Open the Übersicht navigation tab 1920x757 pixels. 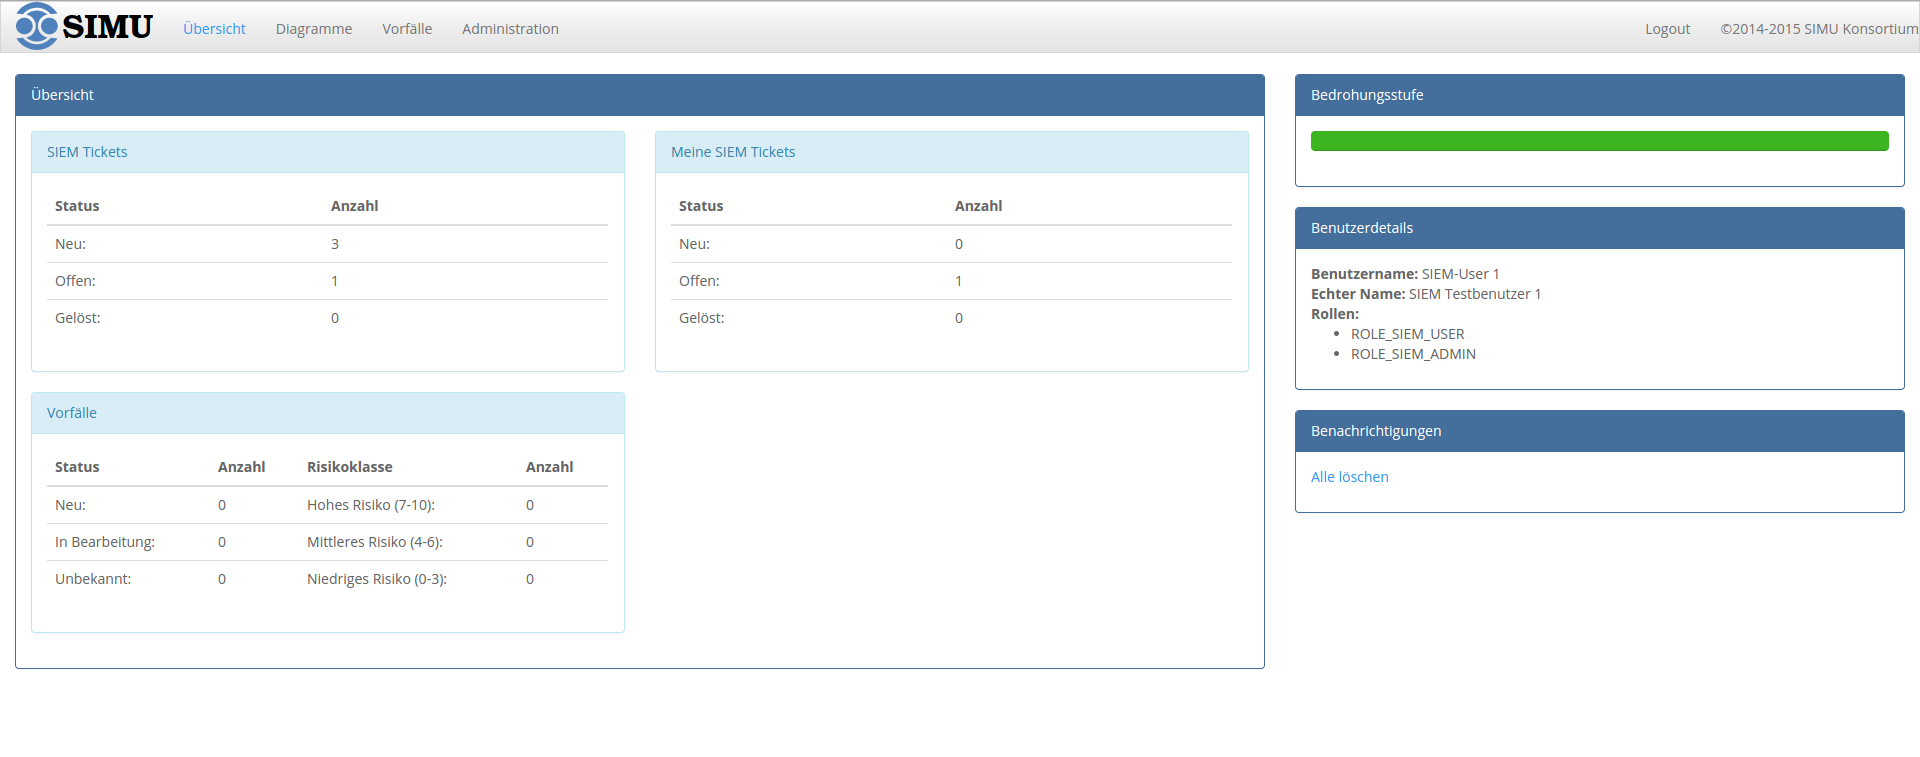214,29
